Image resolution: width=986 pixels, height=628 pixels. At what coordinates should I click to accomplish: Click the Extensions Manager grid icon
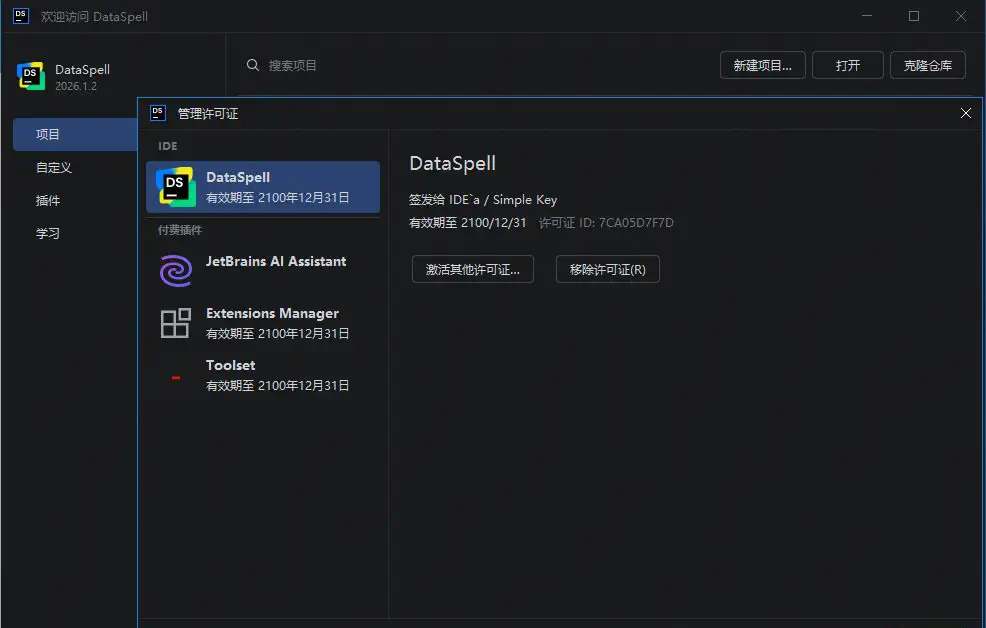click(x=175, y=323)
